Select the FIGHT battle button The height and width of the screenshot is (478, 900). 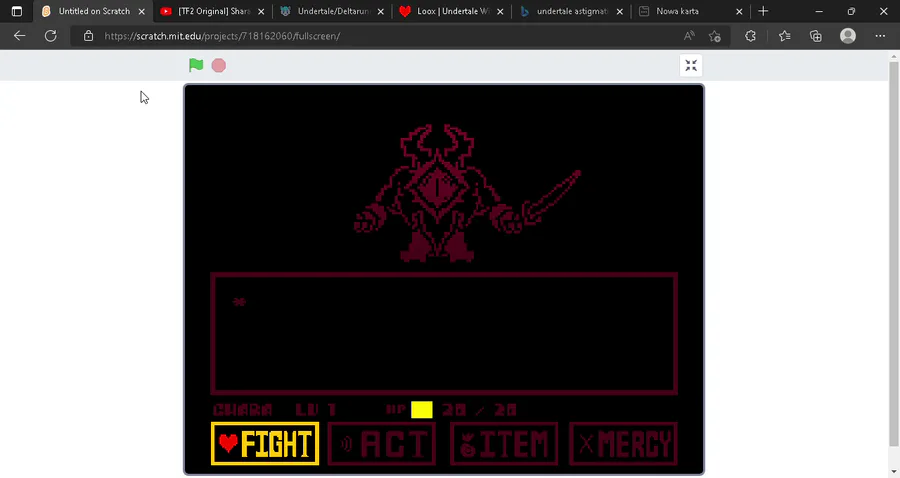pyautogui.click(x=265, y=444)
